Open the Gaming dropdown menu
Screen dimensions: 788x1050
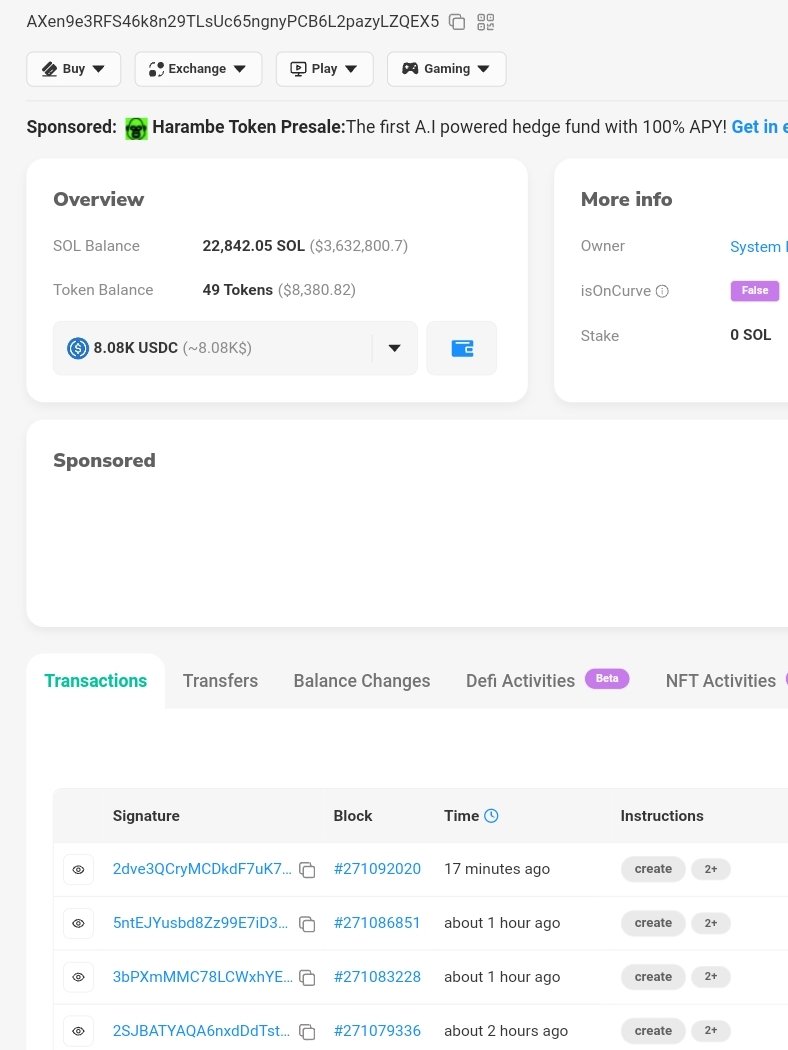click(447, 69)
